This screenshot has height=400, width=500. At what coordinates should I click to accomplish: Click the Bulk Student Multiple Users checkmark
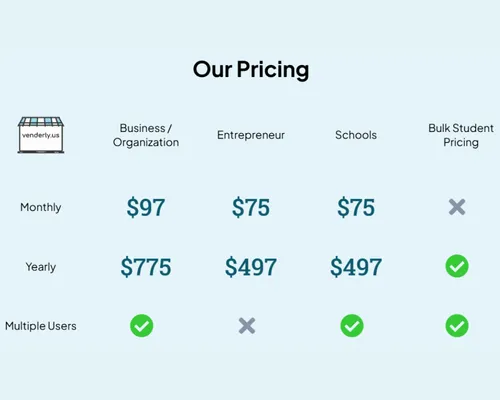[x=457, y=326]
